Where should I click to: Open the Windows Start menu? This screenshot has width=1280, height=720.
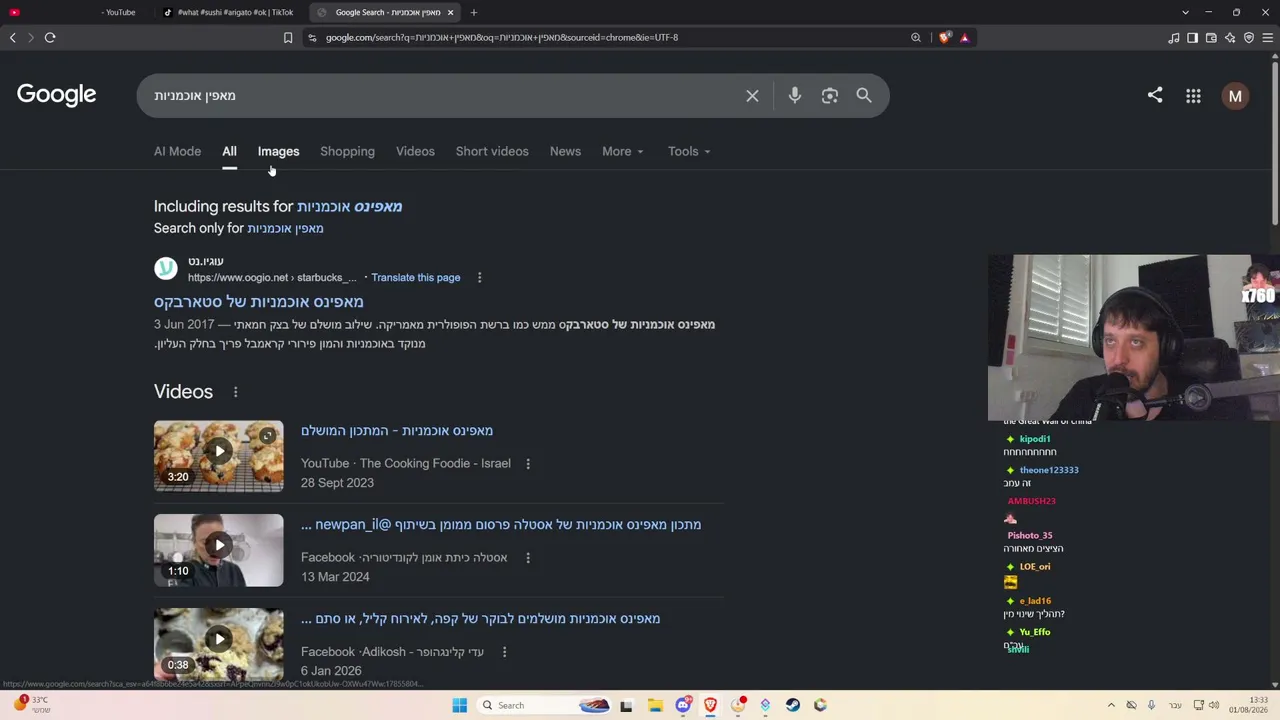(459, 705)
